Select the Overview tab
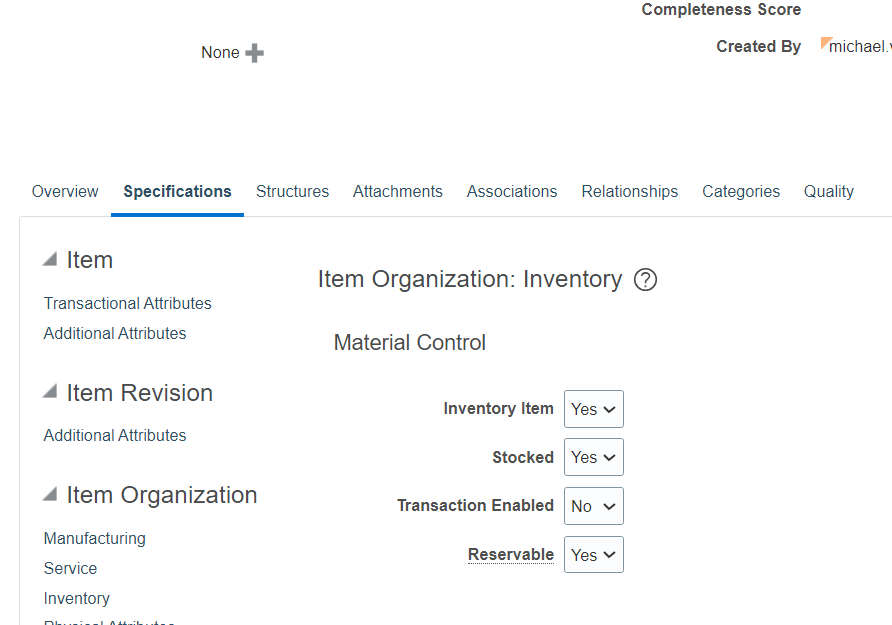The width and height of the screenshot is (892, 625). 64,191
